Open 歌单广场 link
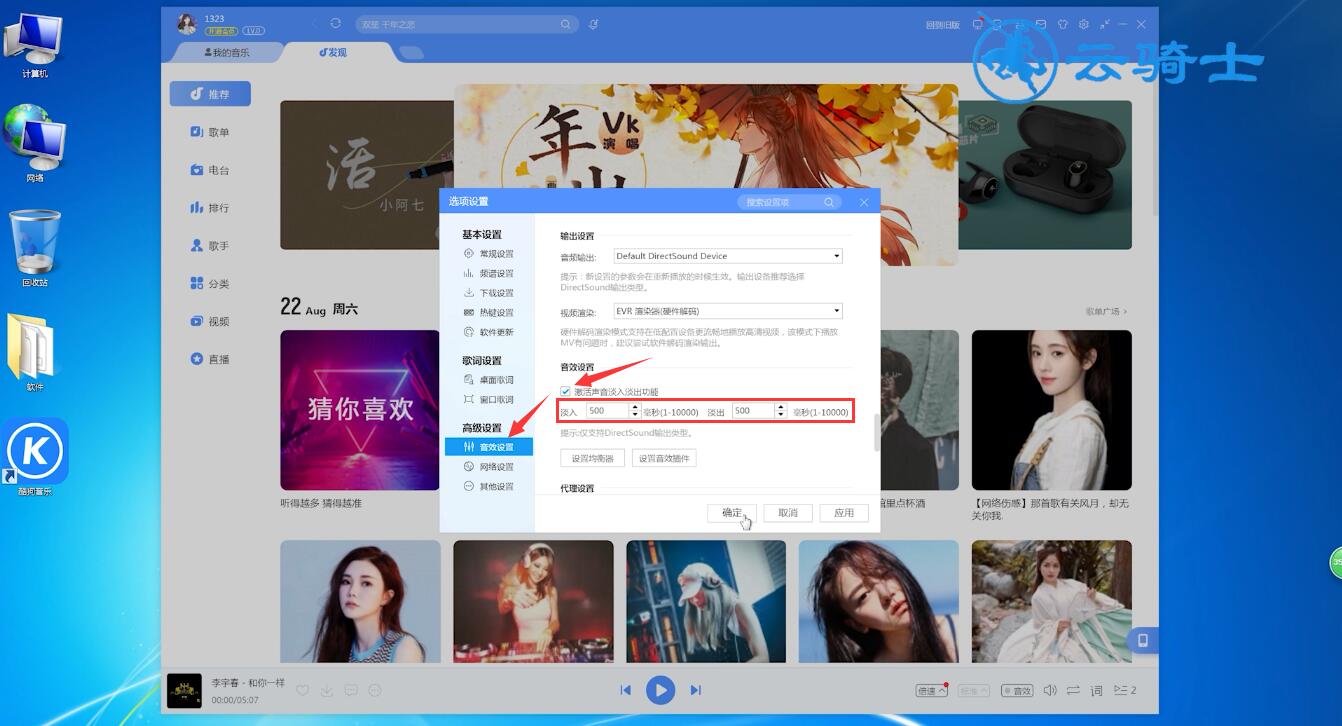 [x=1107, y=312]
